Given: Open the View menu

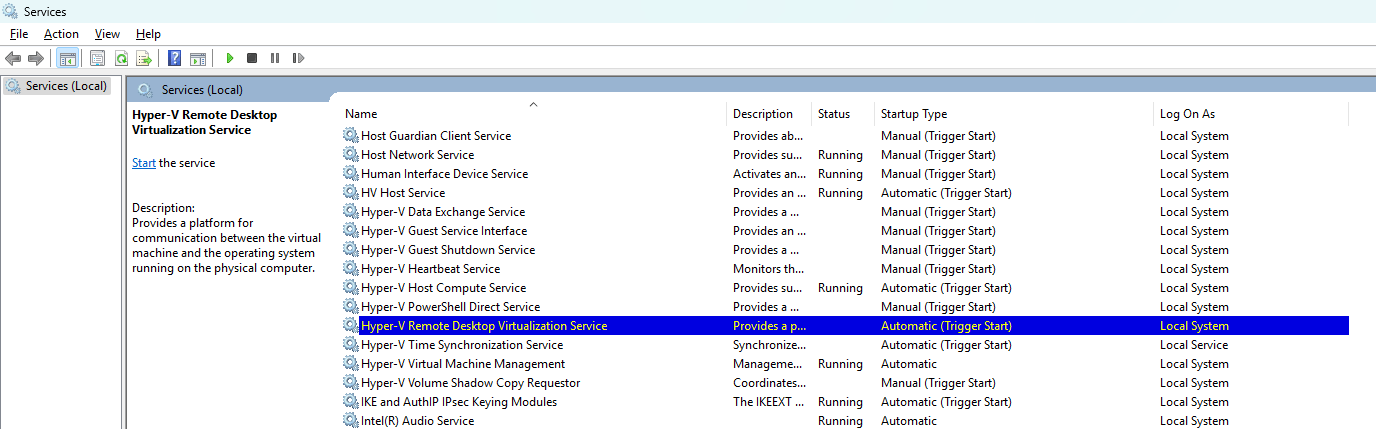Looking at the screenshot, I should tap(107, 34).
